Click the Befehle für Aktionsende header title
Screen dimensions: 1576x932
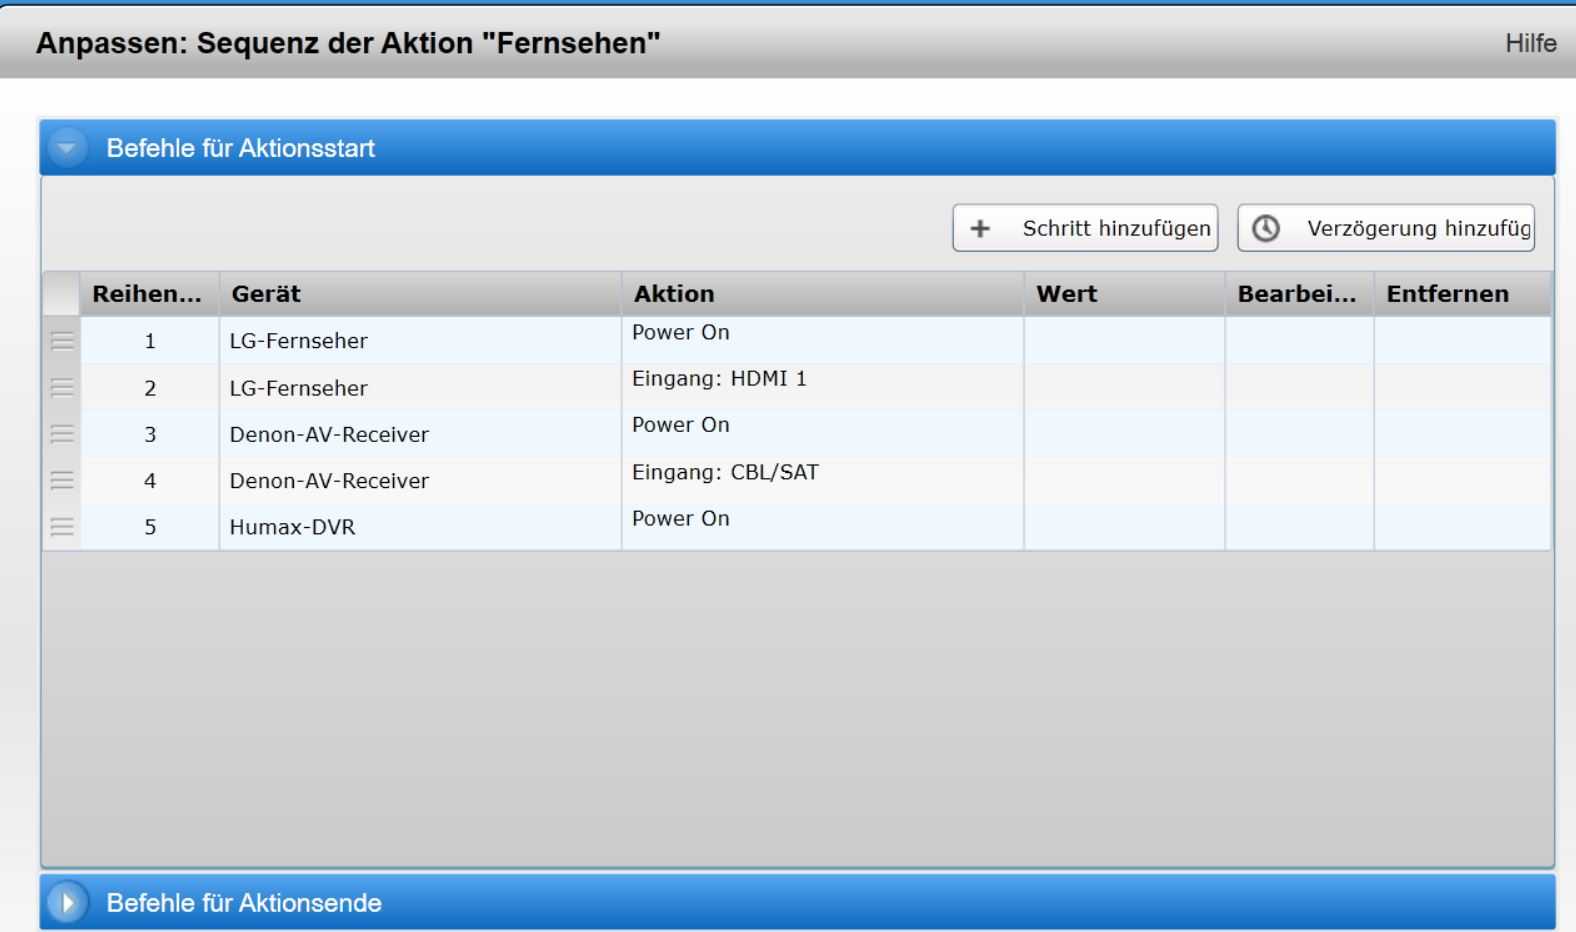click(x=244, y=903)
